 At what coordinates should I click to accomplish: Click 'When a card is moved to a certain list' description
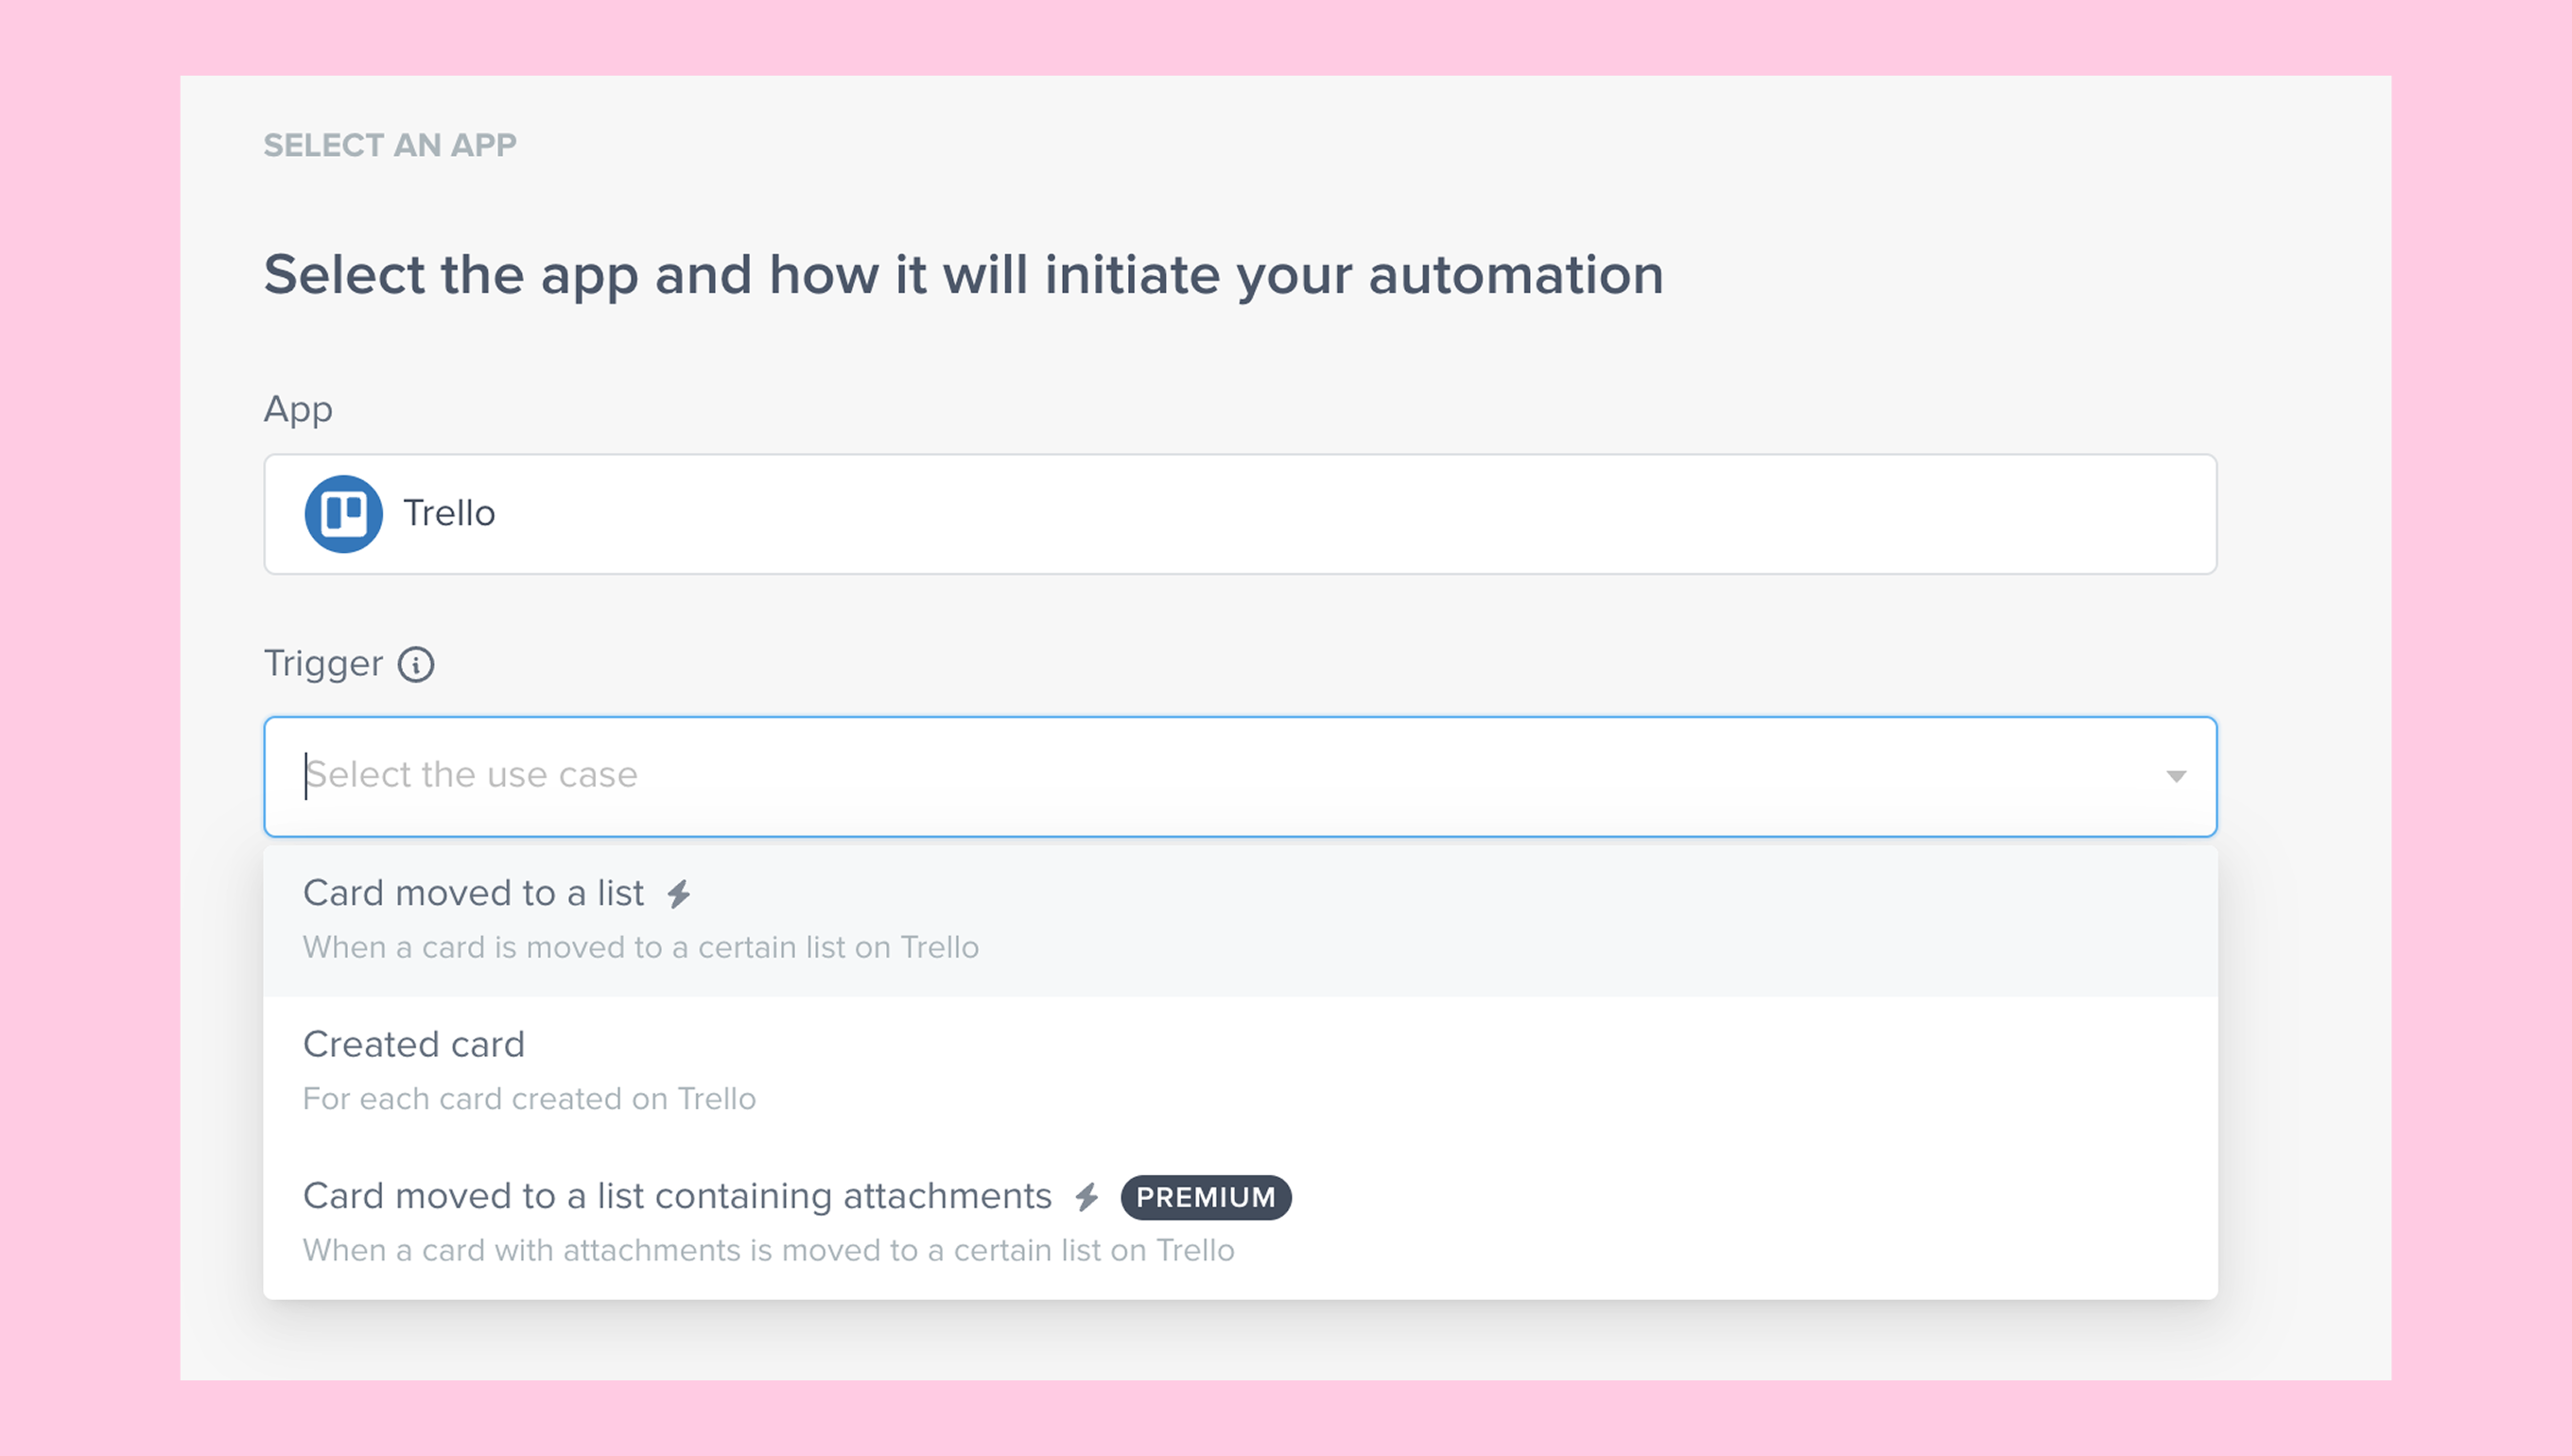pyautogui.click(x=641, y=947)
